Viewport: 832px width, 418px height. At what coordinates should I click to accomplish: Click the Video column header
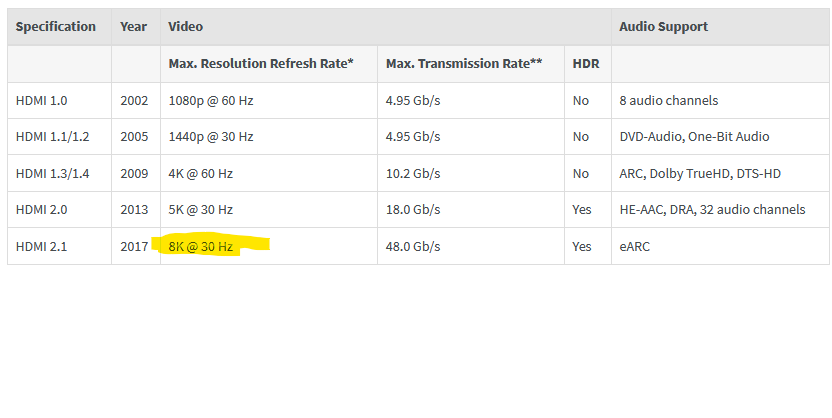tap(185, 27)
